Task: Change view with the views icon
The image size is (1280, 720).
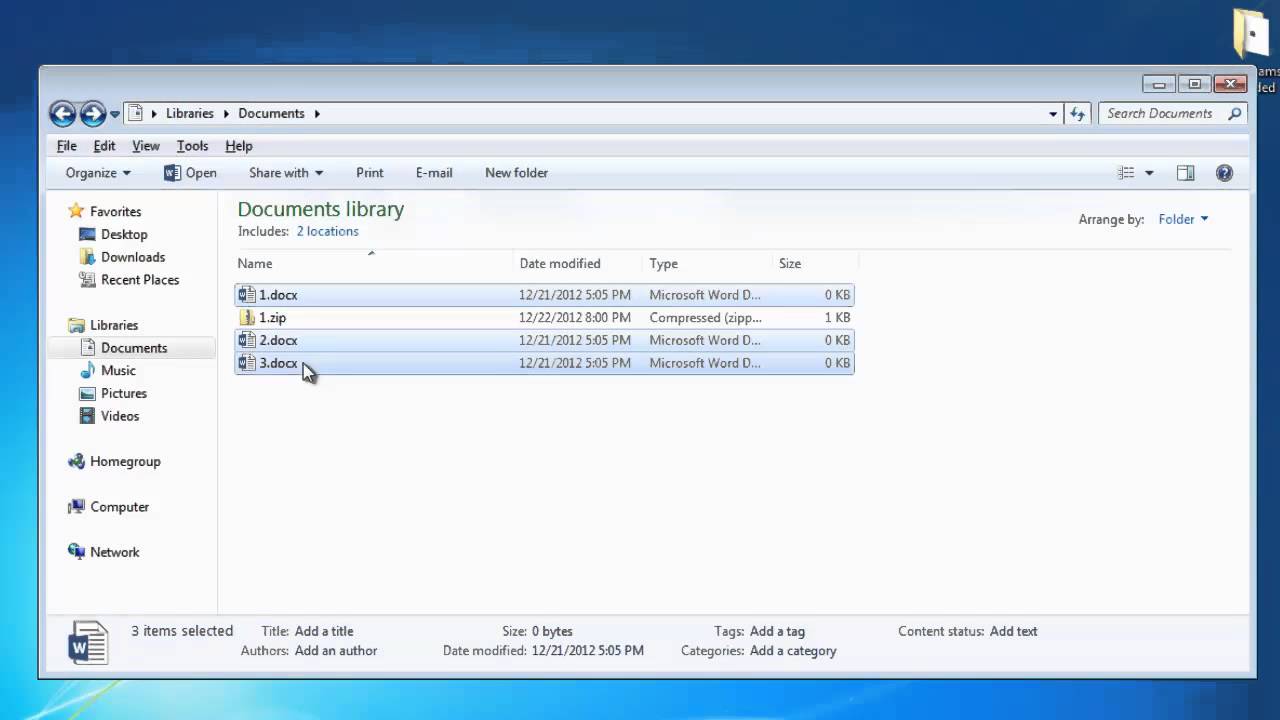Action: coord(1126,173)
